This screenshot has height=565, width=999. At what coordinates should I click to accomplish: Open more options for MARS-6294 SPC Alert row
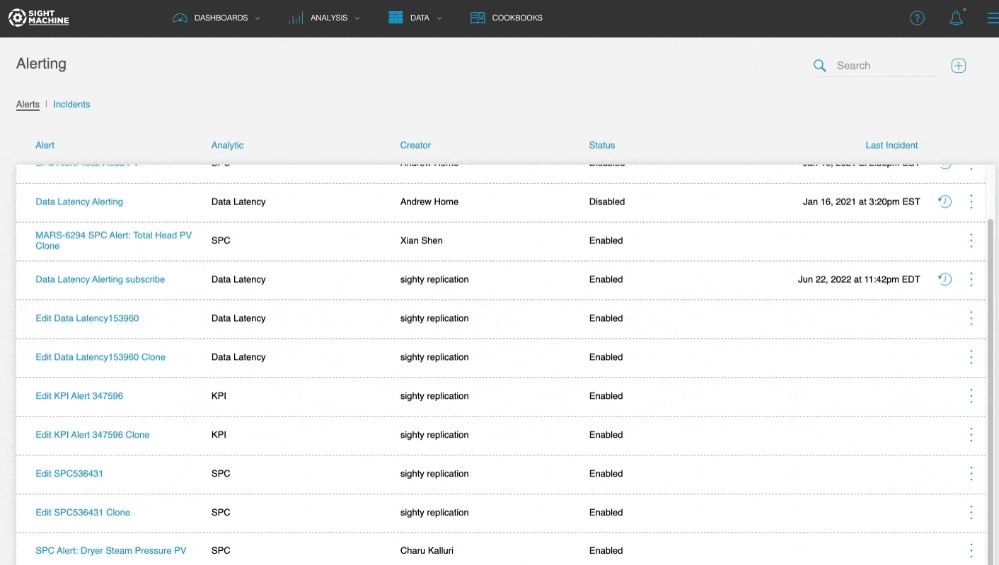tap(971, 240)
